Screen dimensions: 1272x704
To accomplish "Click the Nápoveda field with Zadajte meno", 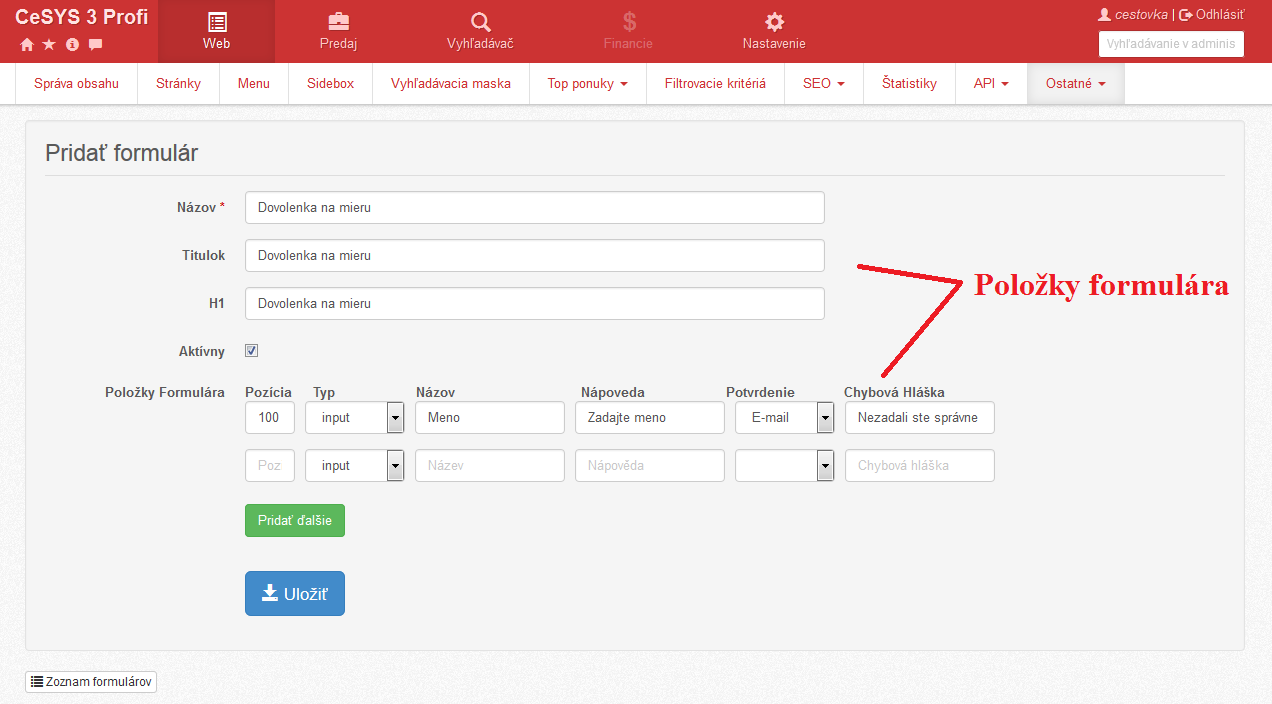I will (x=650, y=418).
